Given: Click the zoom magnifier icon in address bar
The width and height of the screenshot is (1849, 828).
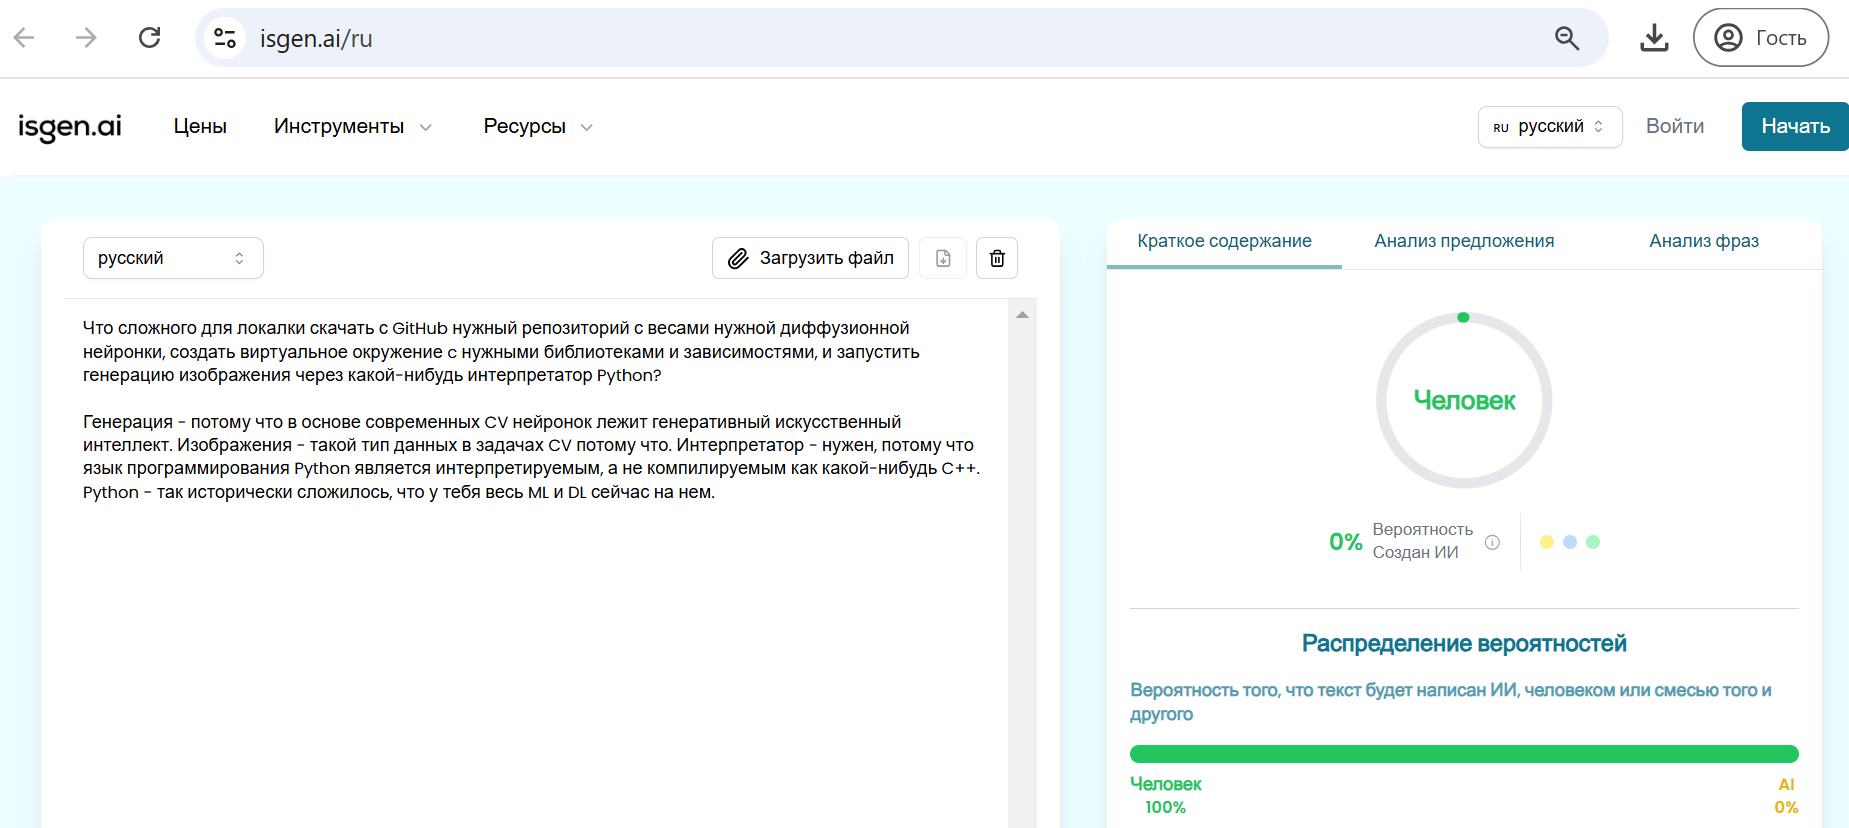Looking at the screenshot, I should pos(1567,38).
